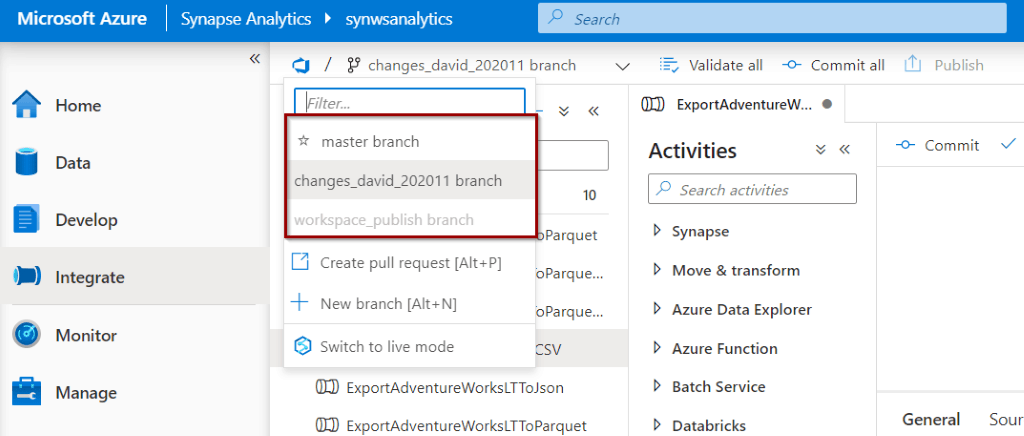Expand the Azure Function group

(657, 348)
